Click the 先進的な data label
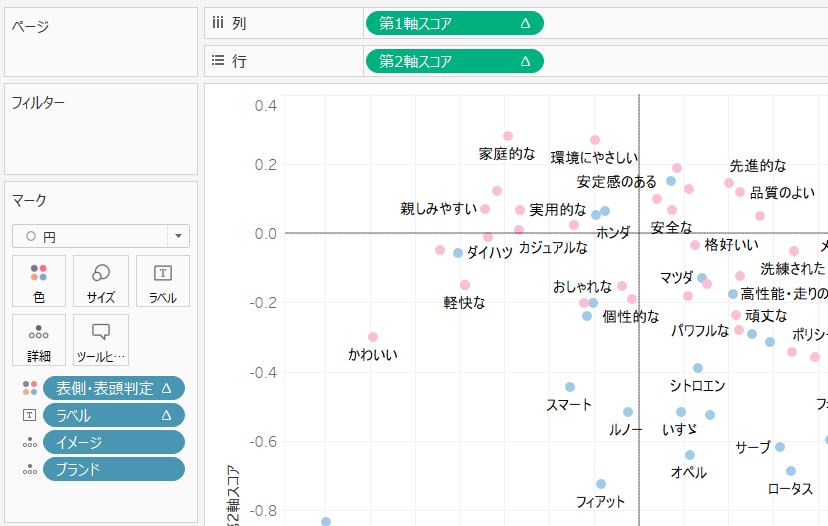 click(758, 166)
